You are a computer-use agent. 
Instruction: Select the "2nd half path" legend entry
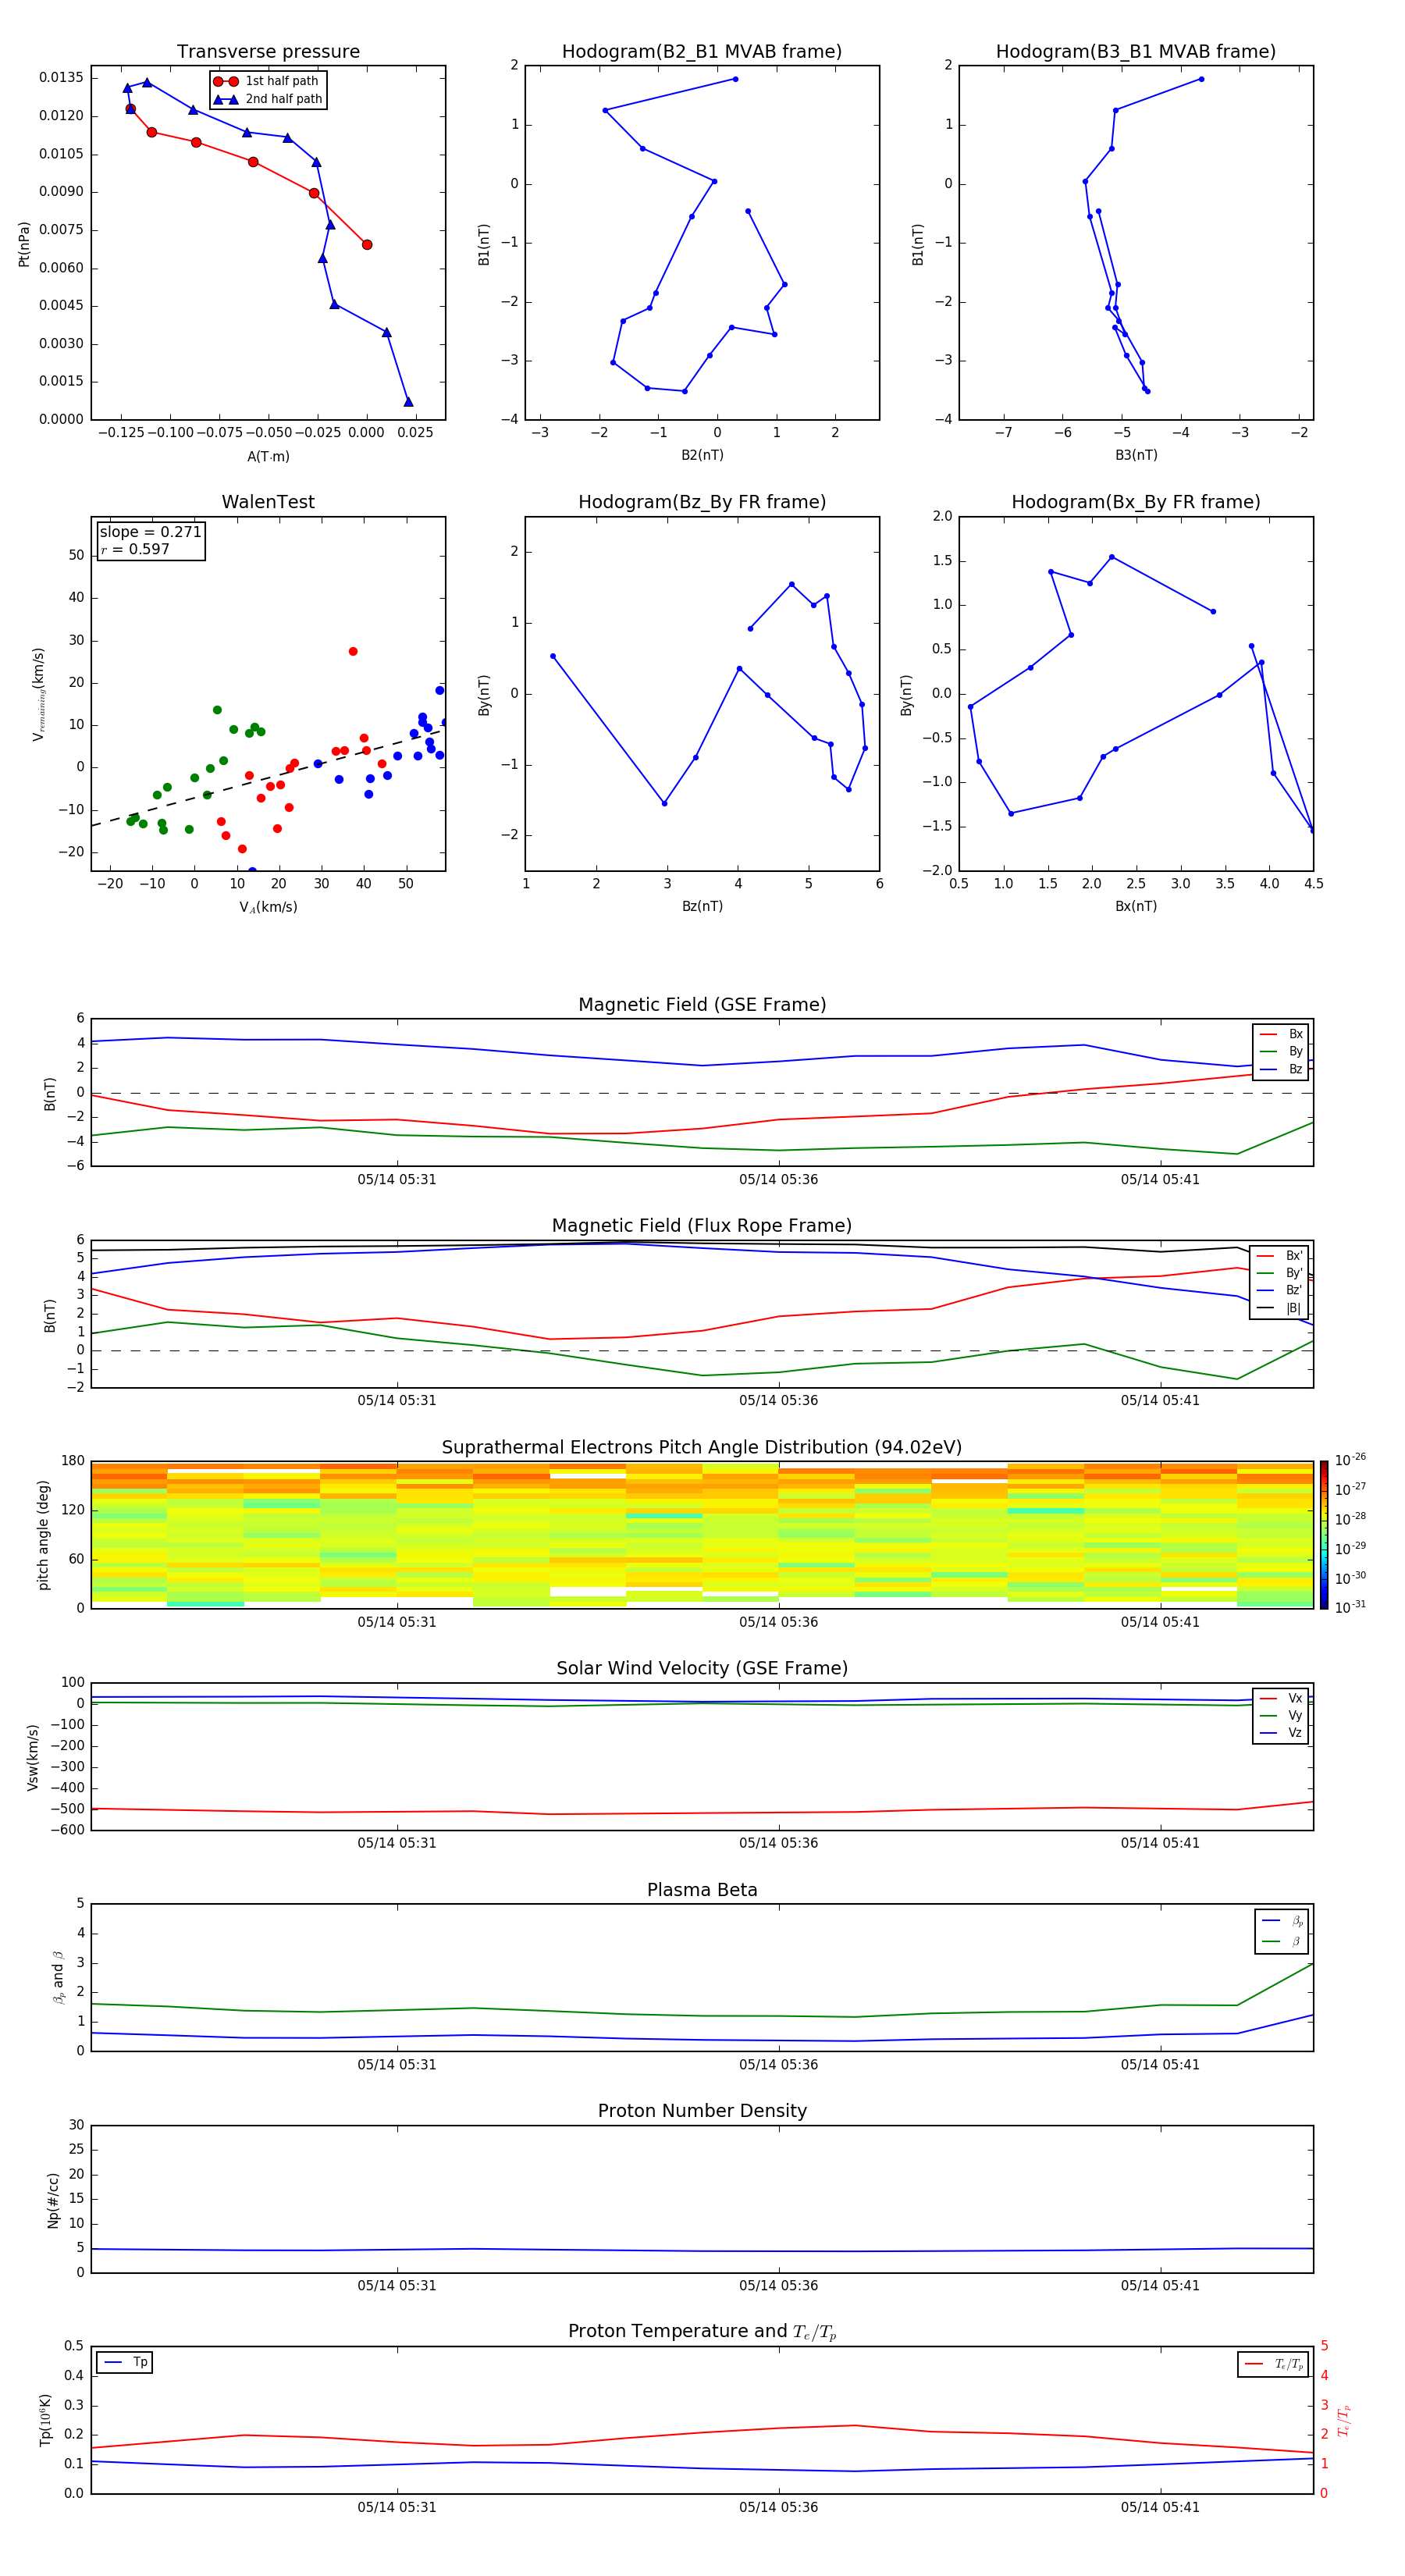[268, 99]
